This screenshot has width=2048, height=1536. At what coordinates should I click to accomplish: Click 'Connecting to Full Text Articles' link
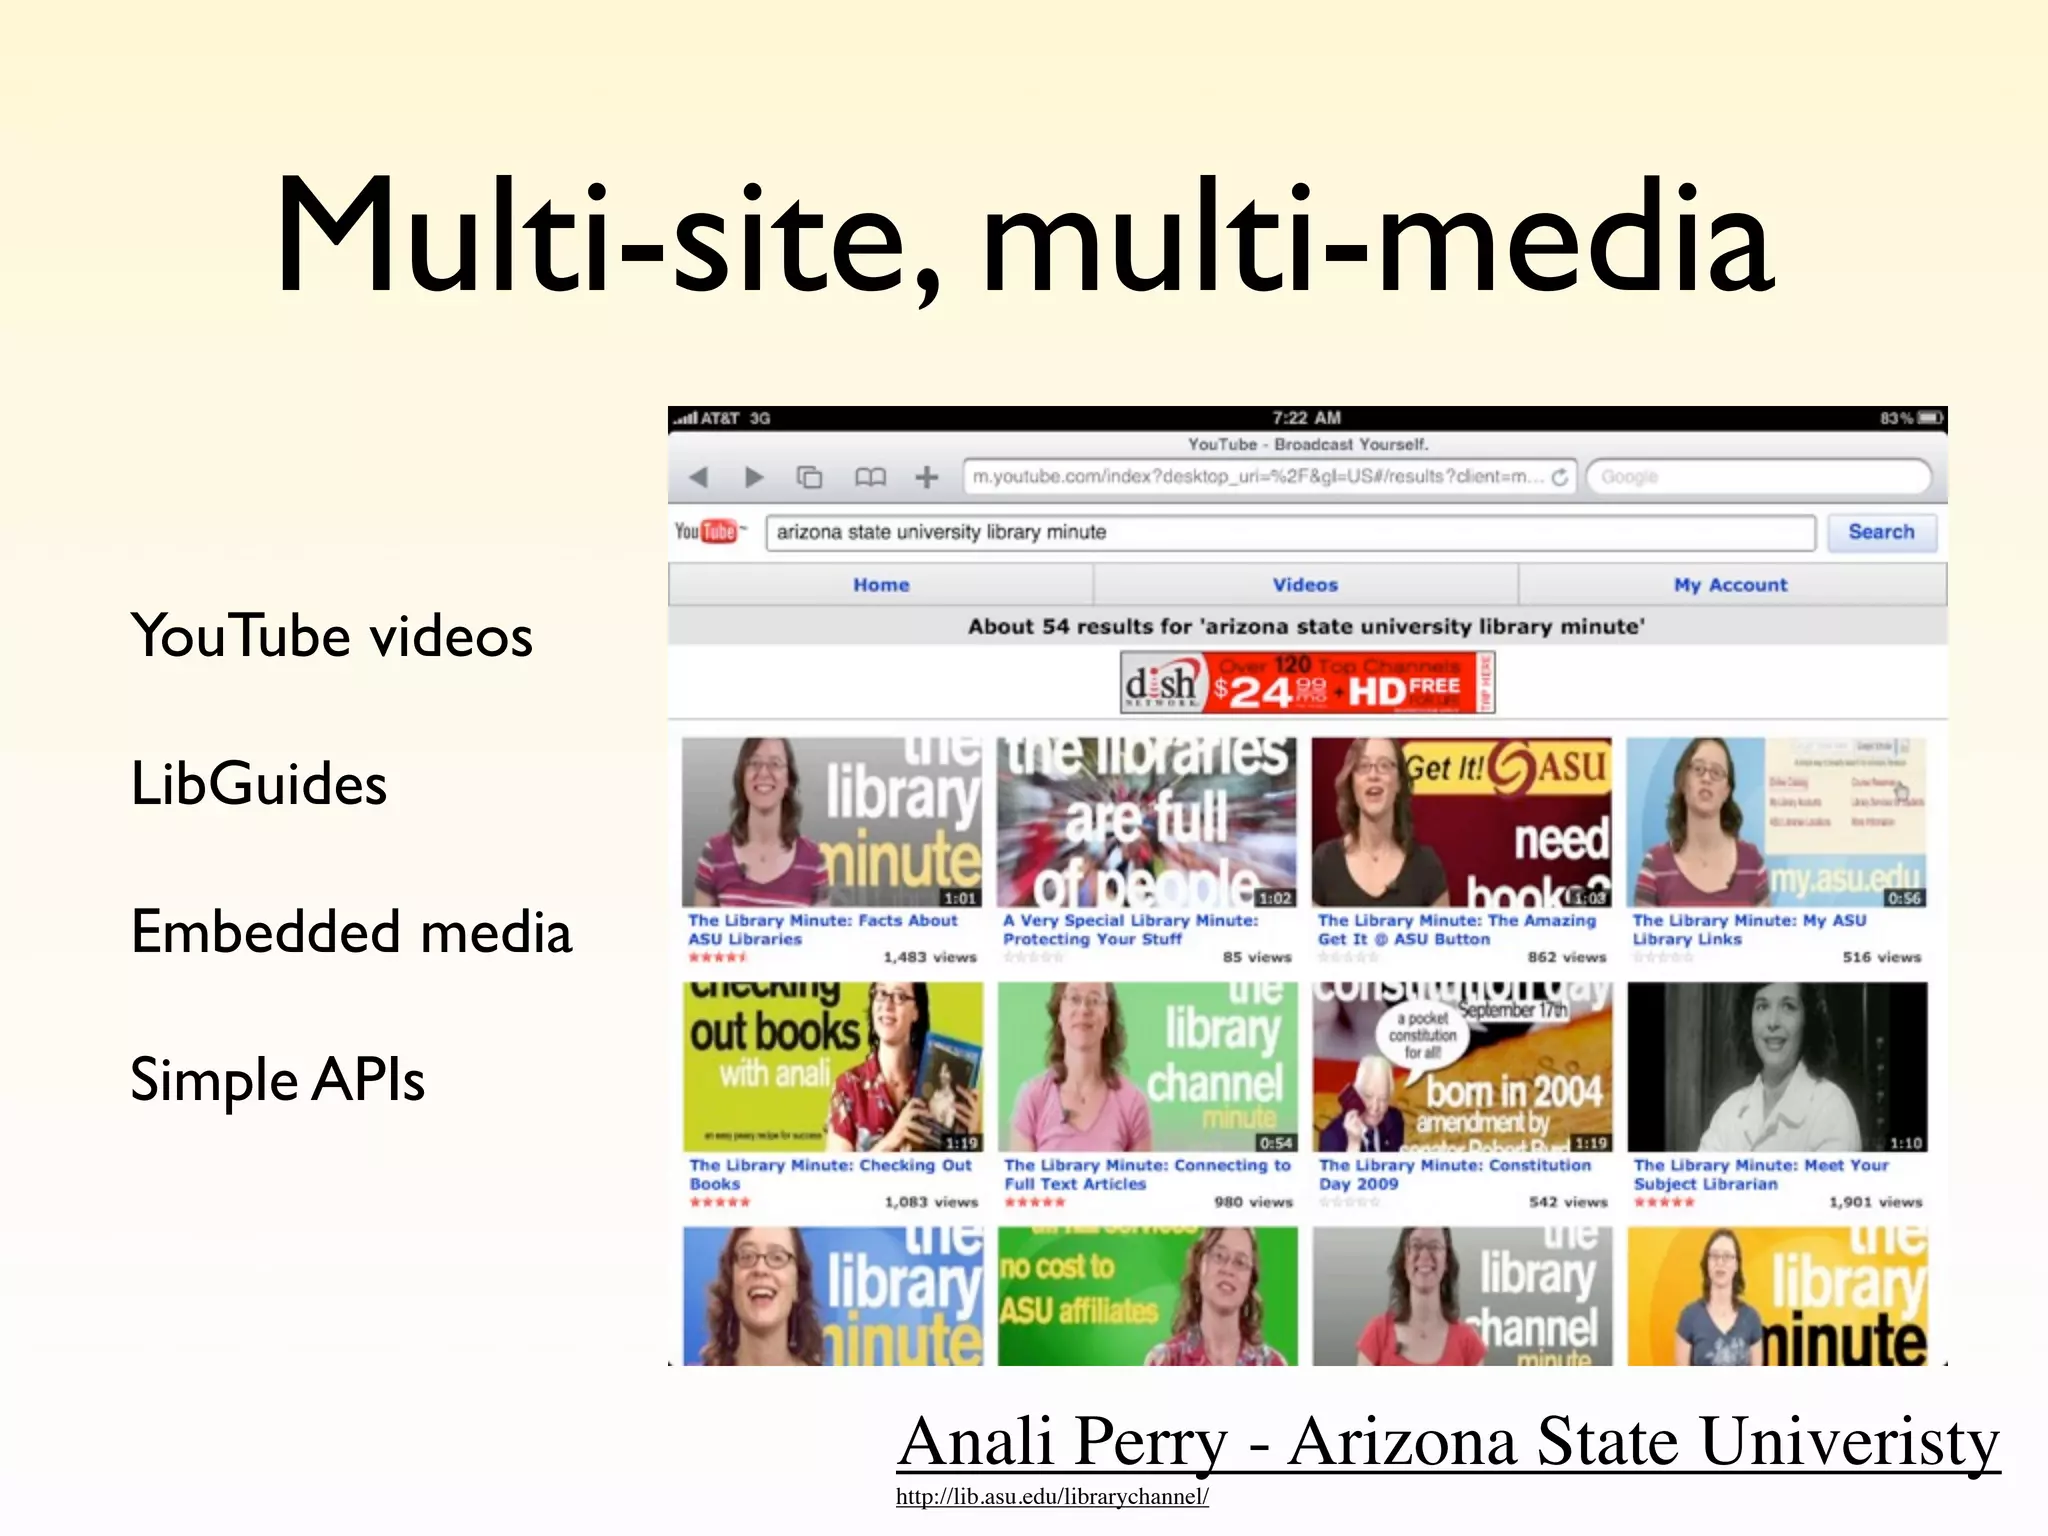pyautogui.click(x=1147, y=1174)
